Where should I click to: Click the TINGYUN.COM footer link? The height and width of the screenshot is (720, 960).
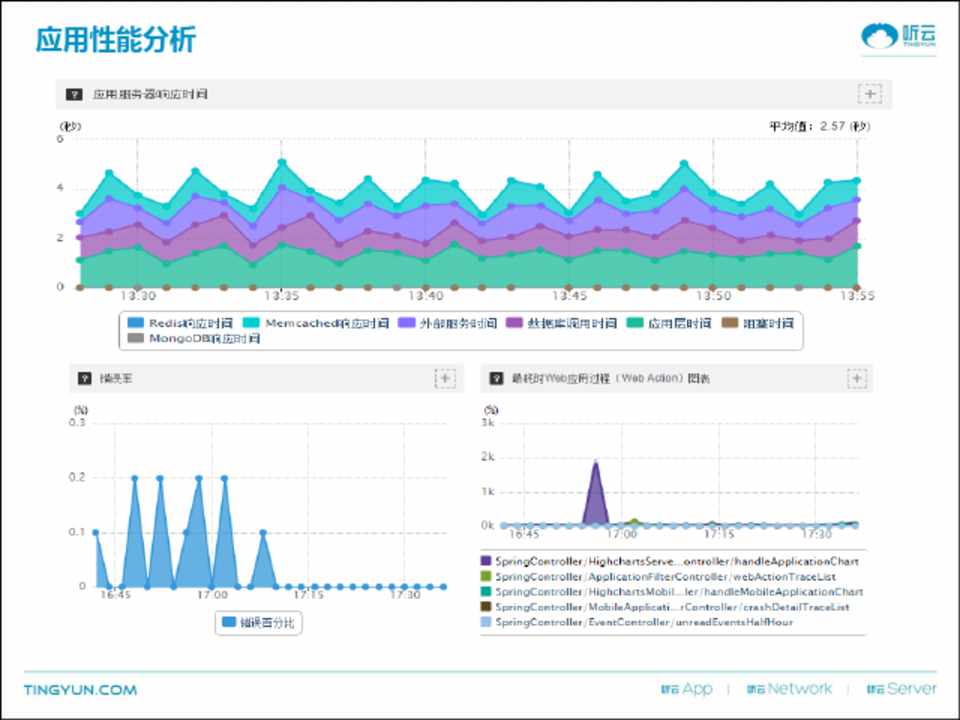[80, 690]
